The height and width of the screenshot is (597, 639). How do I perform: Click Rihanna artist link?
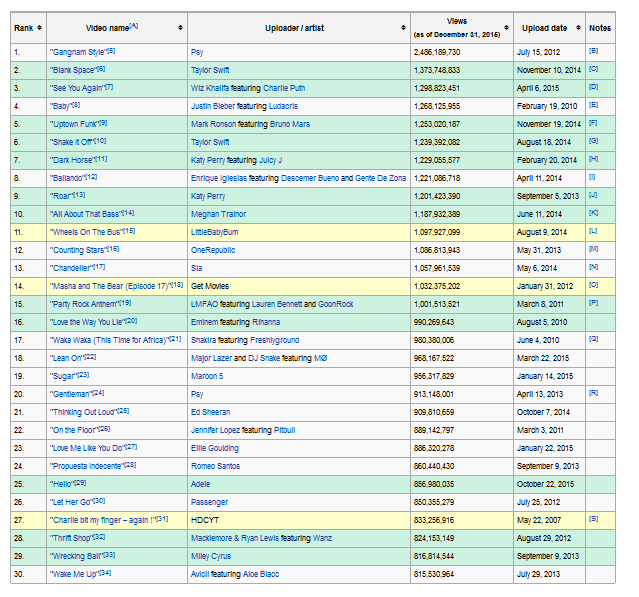click(x=266, y=322)
